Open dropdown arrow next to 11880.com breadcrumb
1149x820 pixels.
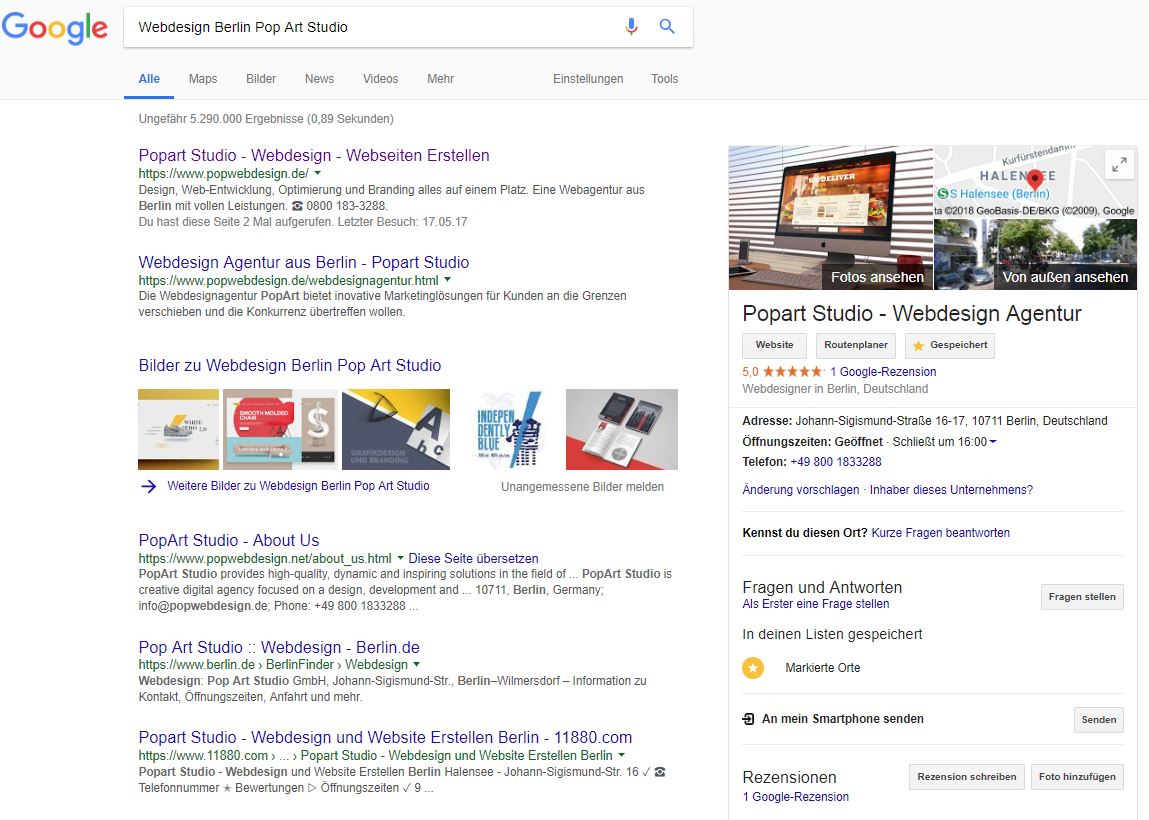point(621,755)
